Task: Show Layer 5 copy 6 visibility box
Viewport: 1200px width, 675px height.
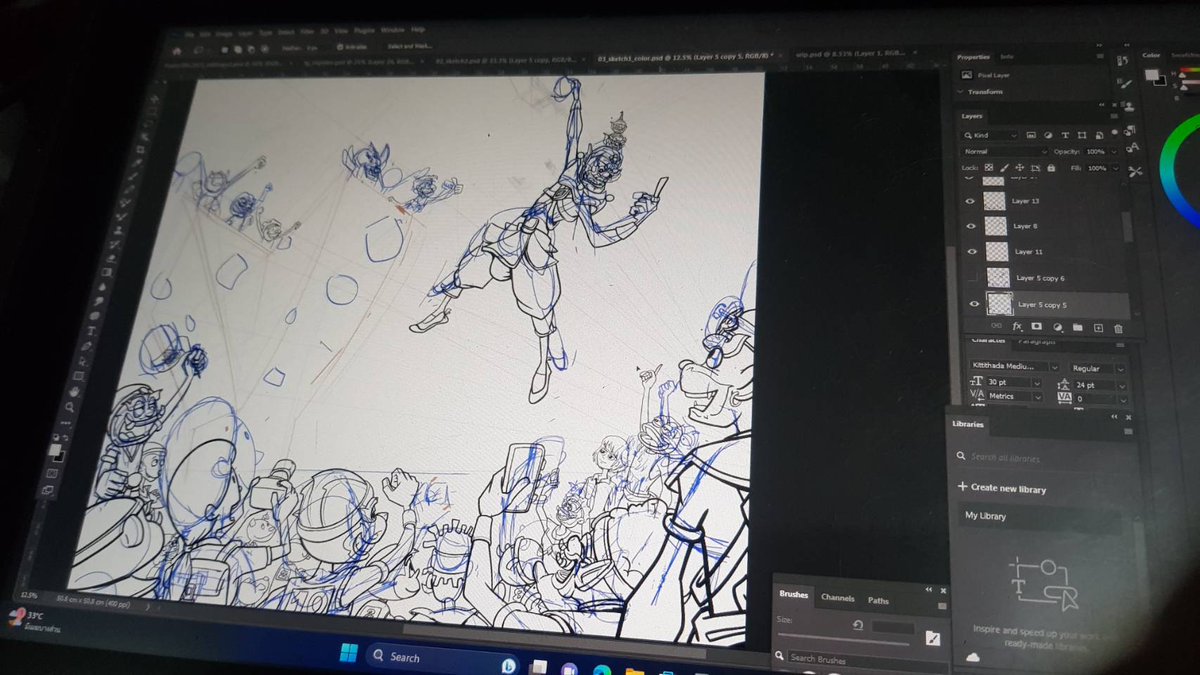Action: (x=972, y=277)
